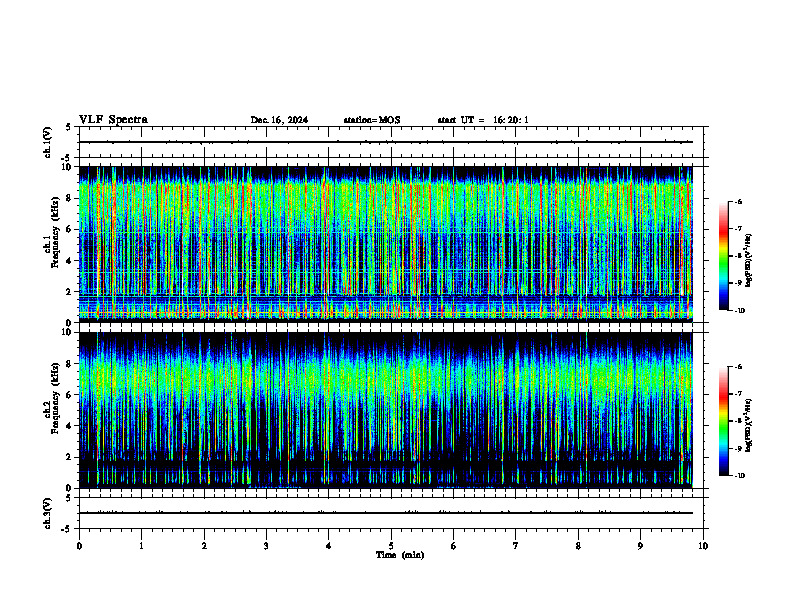This screenshot has width=792, height=612.
Task: Click inside the ch.1 spectrogram panel
Action: (x=385, y=244)
